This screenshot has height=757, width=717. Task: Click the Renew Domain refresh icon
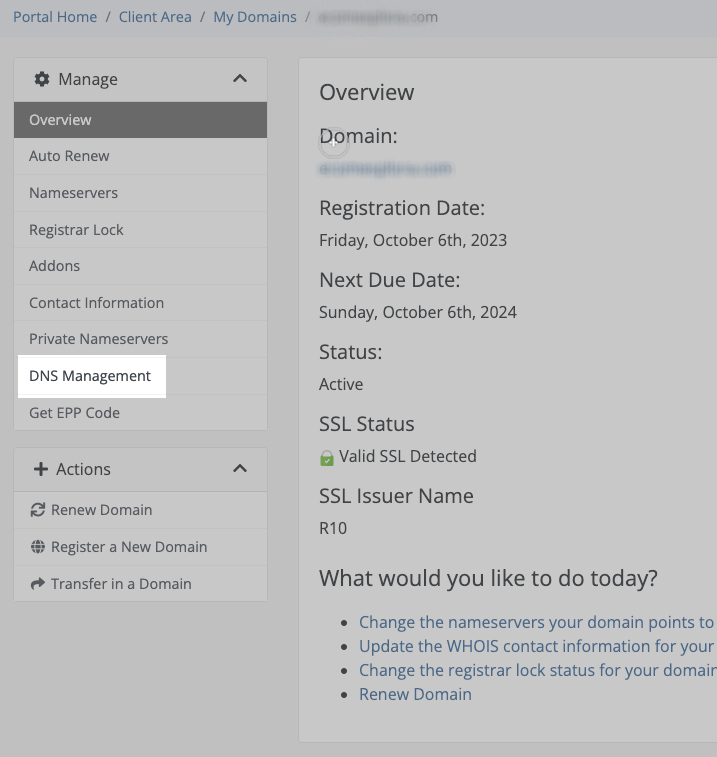(38, 510)
